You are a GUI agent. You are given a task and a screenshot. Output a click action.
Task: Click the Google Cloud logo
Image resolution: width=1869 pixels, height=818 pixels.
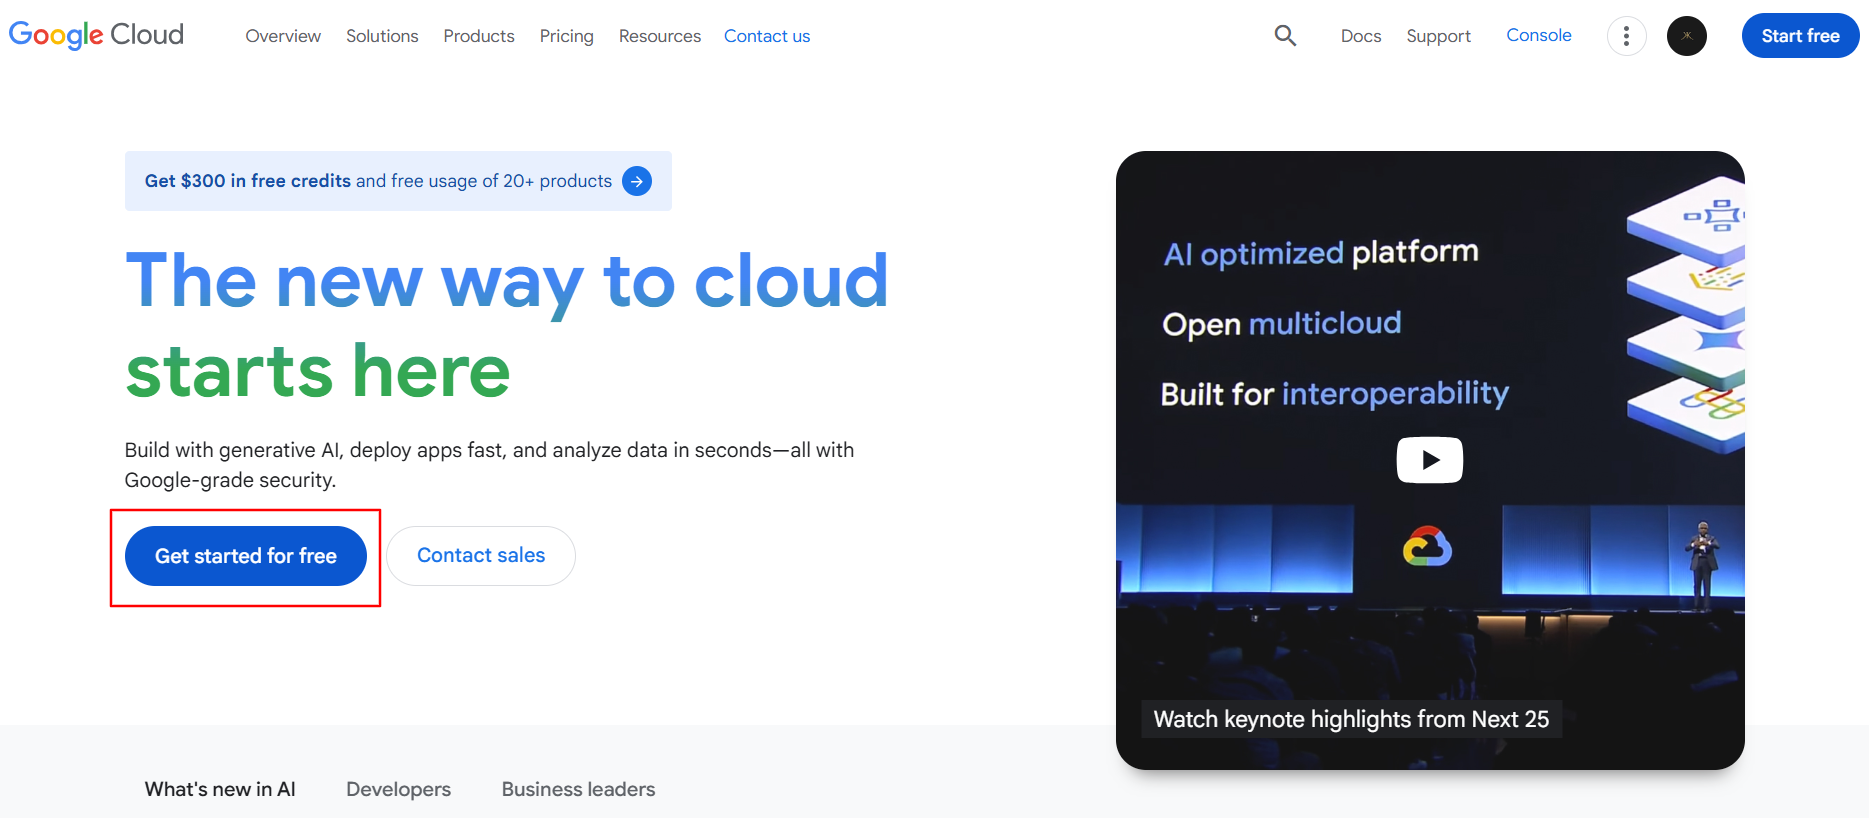point(96,35)
